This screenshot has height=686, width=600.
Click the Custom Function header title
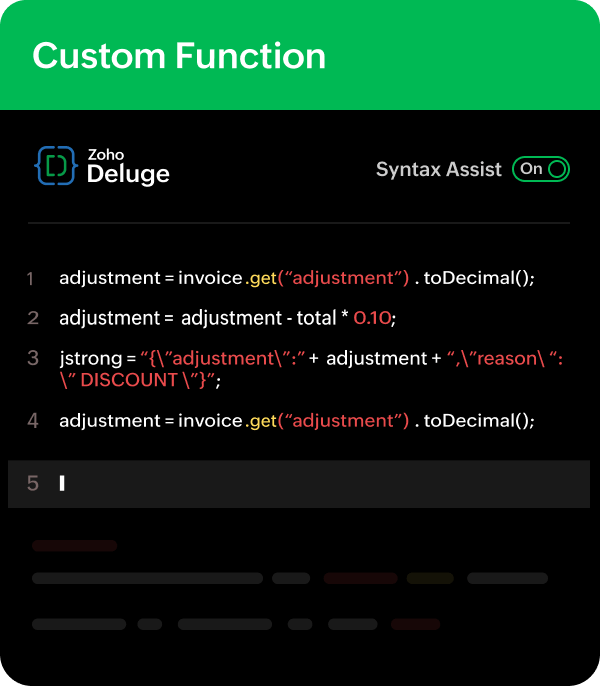179,56
